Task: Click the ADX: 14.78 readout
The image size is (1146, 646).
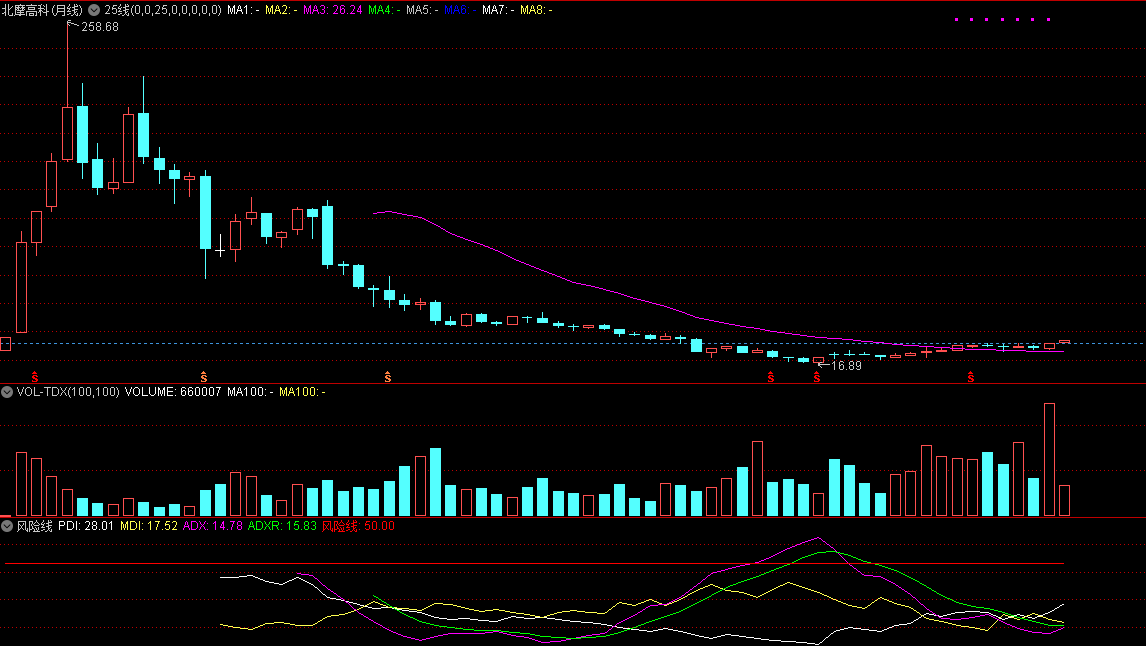Action: pos(213,525)
